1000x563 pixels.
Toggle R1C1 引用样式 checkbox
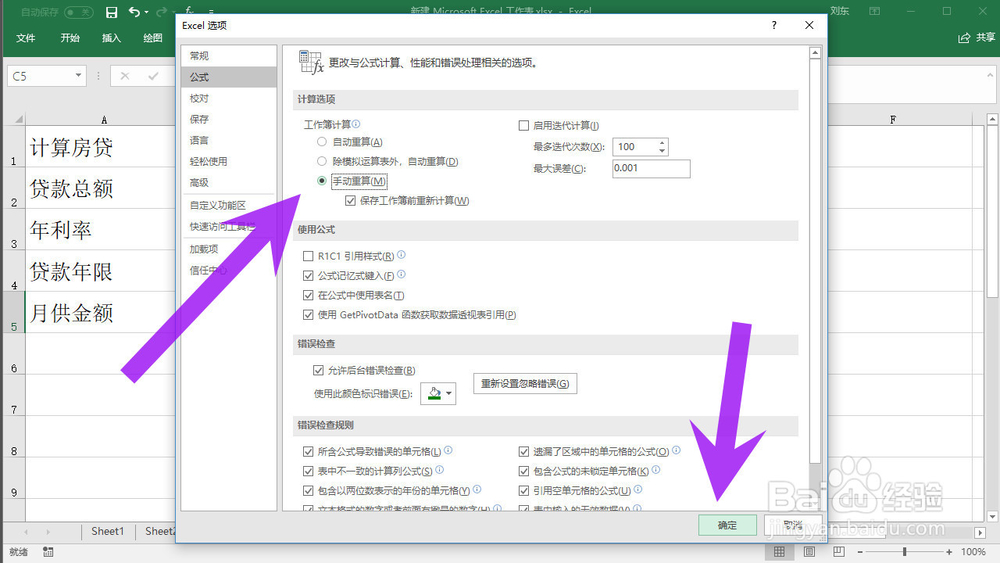pyautogui.click(x=308, y=256)
